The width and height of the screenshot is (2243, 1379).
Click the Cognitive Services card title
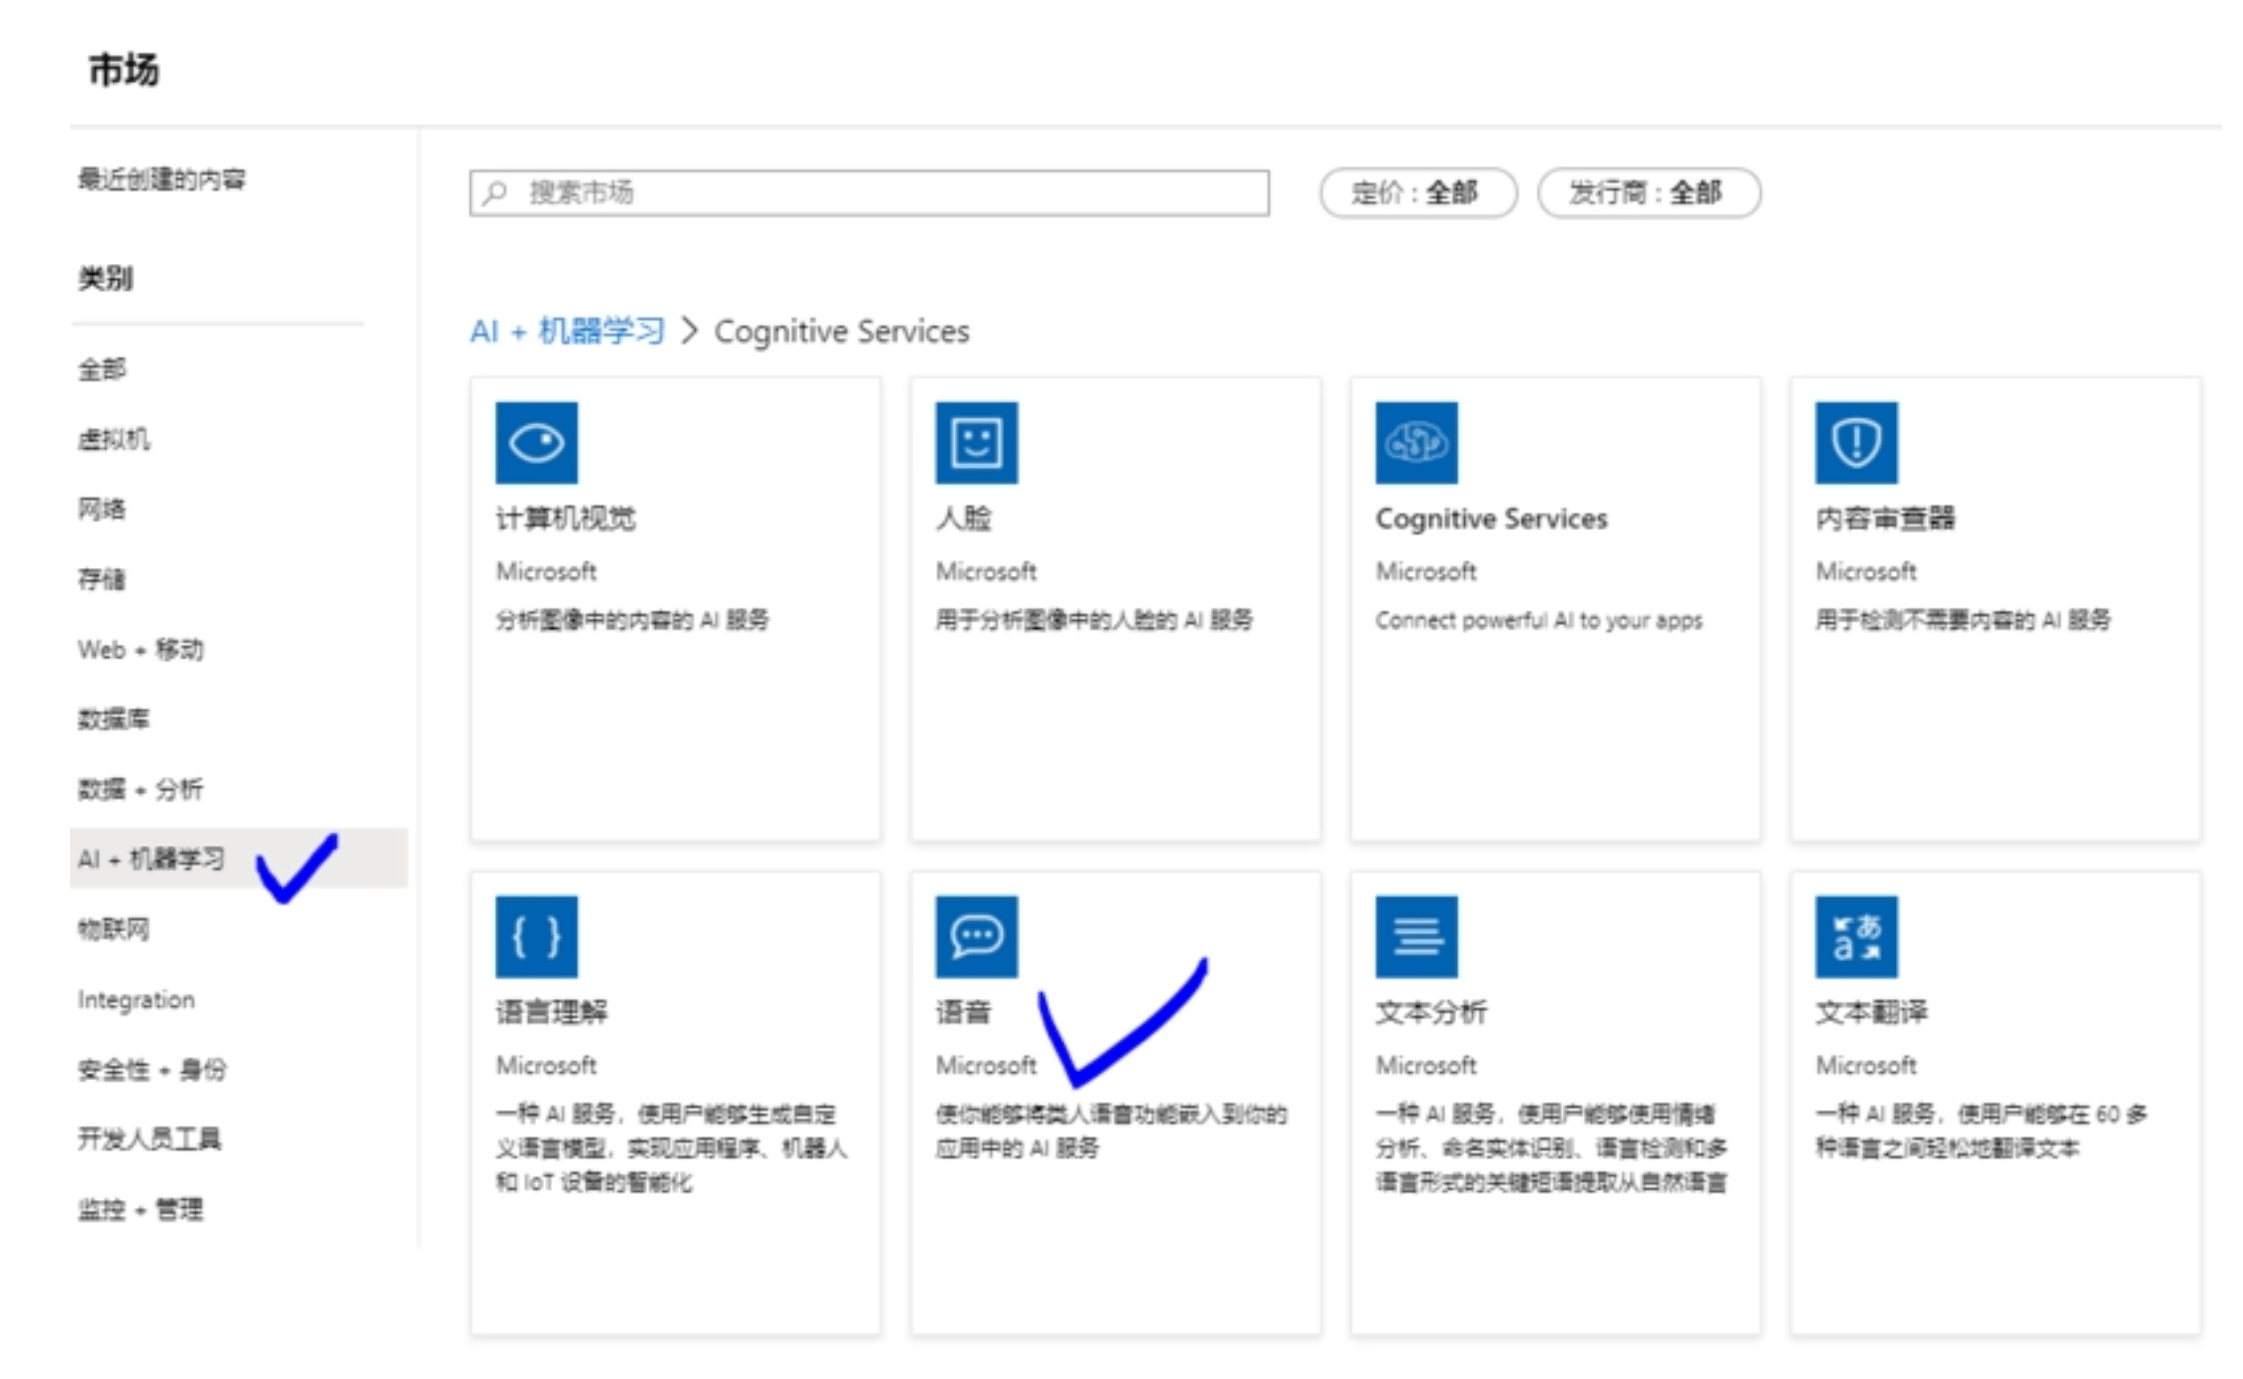[x=1491, y=518]
